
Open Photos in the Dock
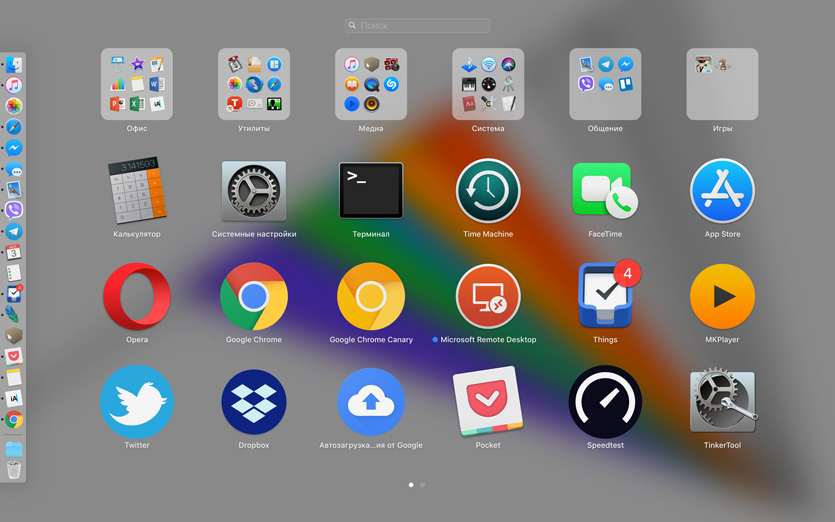(x=14, y=106)
